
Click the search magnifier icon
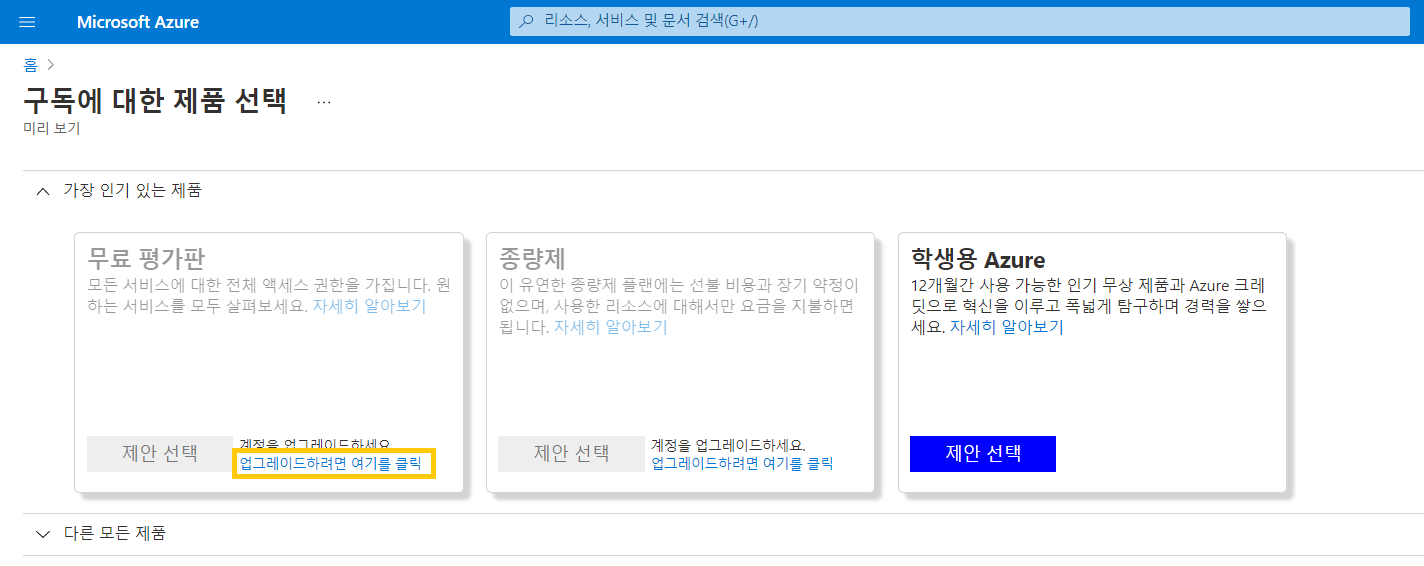point(526,20)
